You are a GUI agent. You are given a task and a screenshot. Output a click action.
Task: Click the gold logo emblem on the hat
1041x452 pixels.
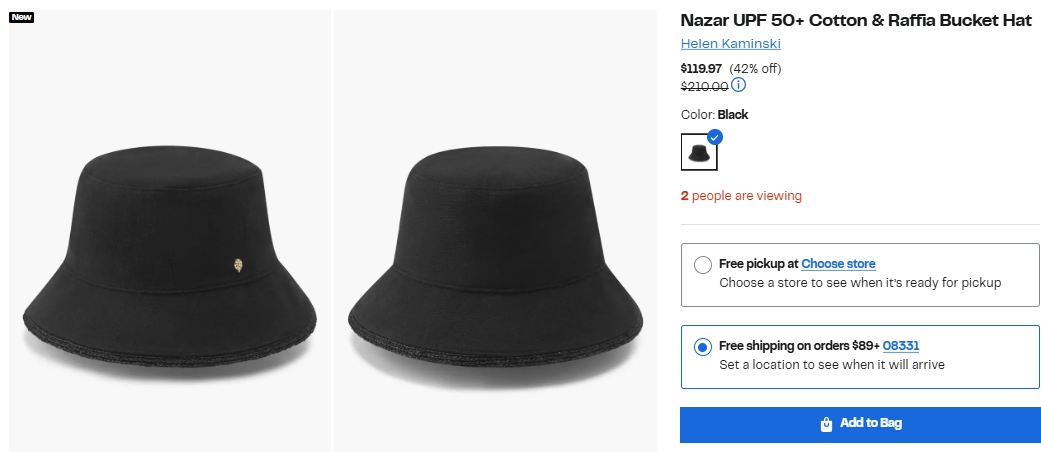(237, 265)
